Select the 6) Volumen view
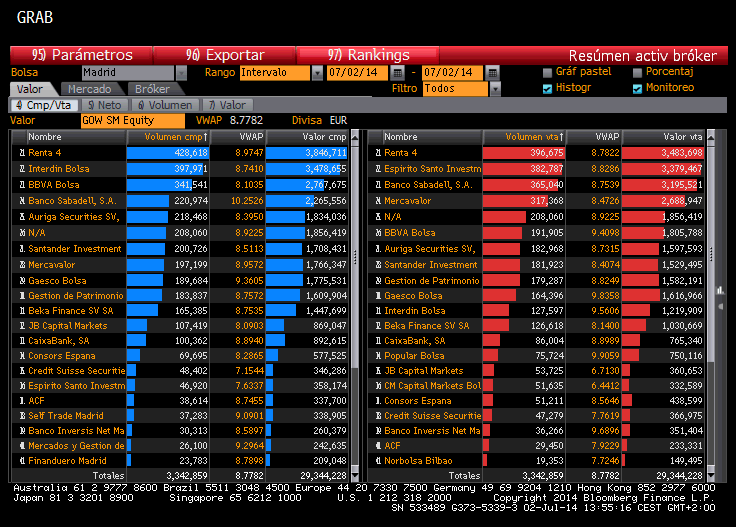This screenshot has width=736, height=527. 165,105
